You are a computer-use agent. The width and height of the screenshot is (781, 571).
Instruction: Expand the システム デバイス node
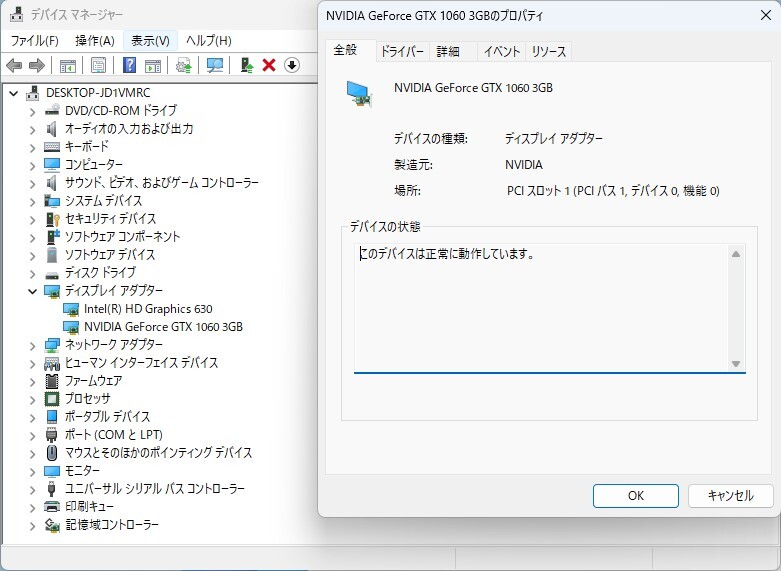coord(32,201)
